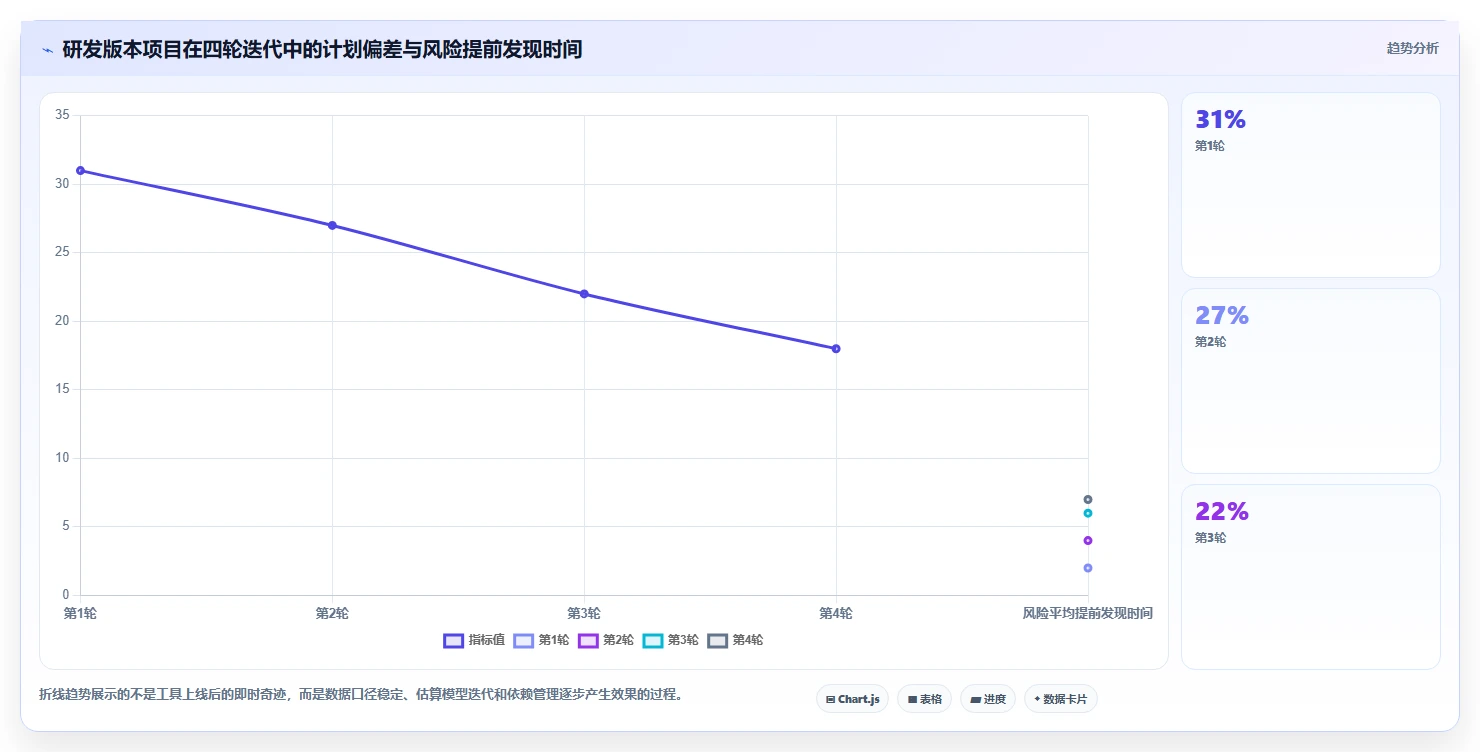Click the gray 第4轮 legend color box
Viewport: 1480px width, 752px height.
click(717, 640)
